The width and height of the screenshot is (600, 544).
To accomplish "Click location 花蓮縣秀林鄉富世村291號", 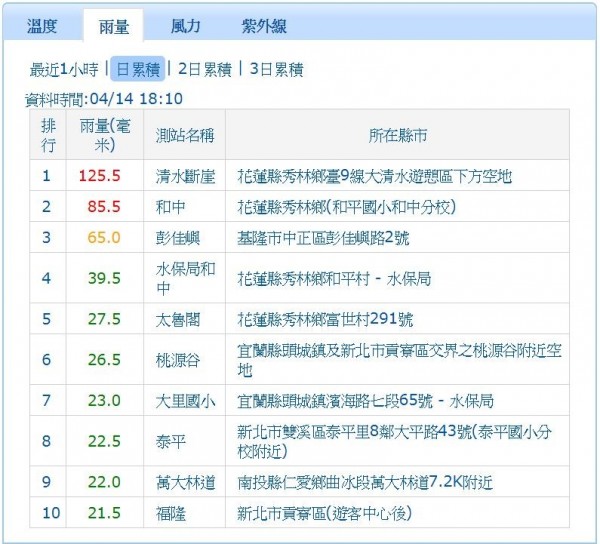I will tap(325, 319).
